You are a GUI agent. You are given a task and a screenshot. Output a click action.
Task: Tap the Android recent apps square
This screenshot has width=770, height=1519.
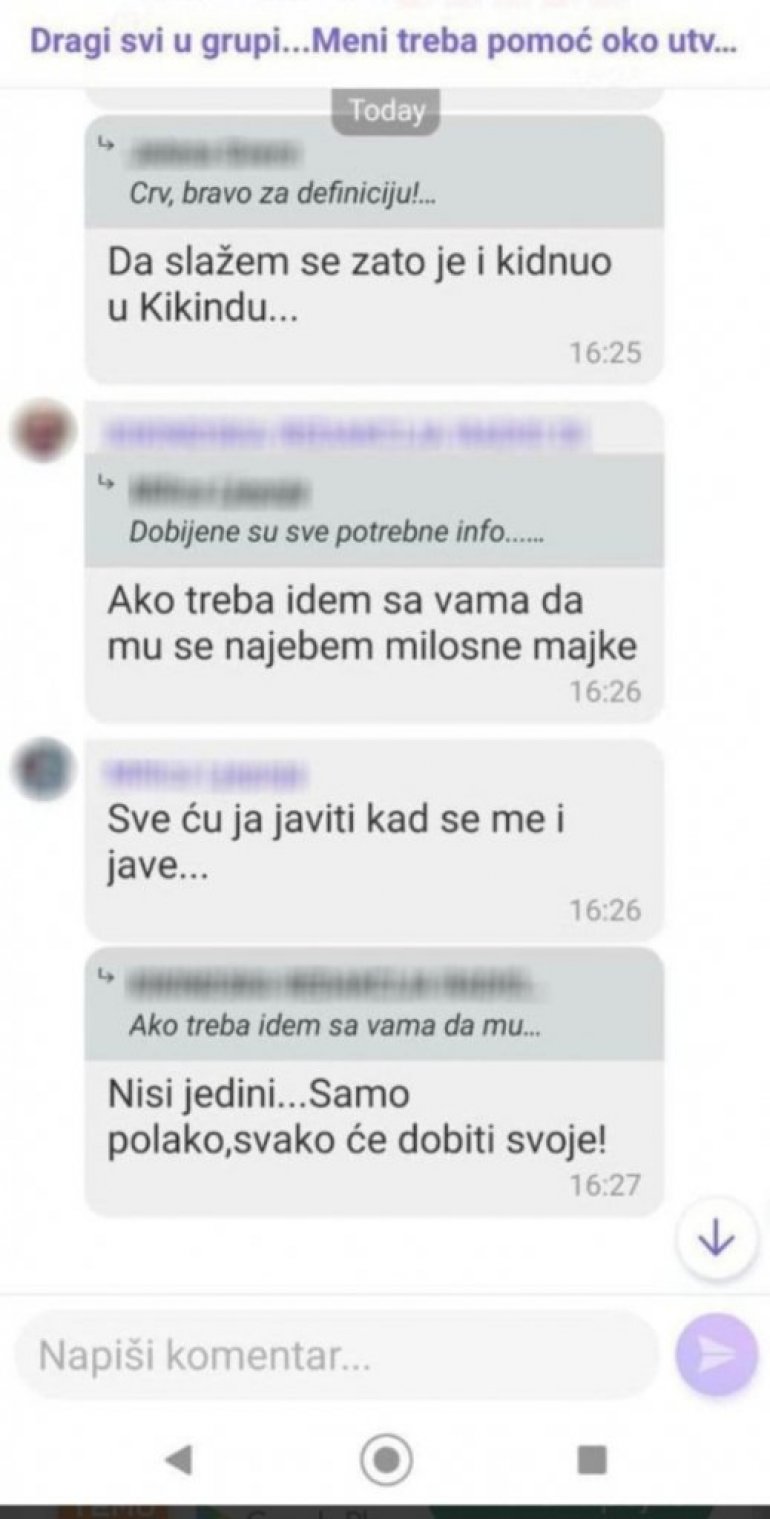(x=593, y=1461)
